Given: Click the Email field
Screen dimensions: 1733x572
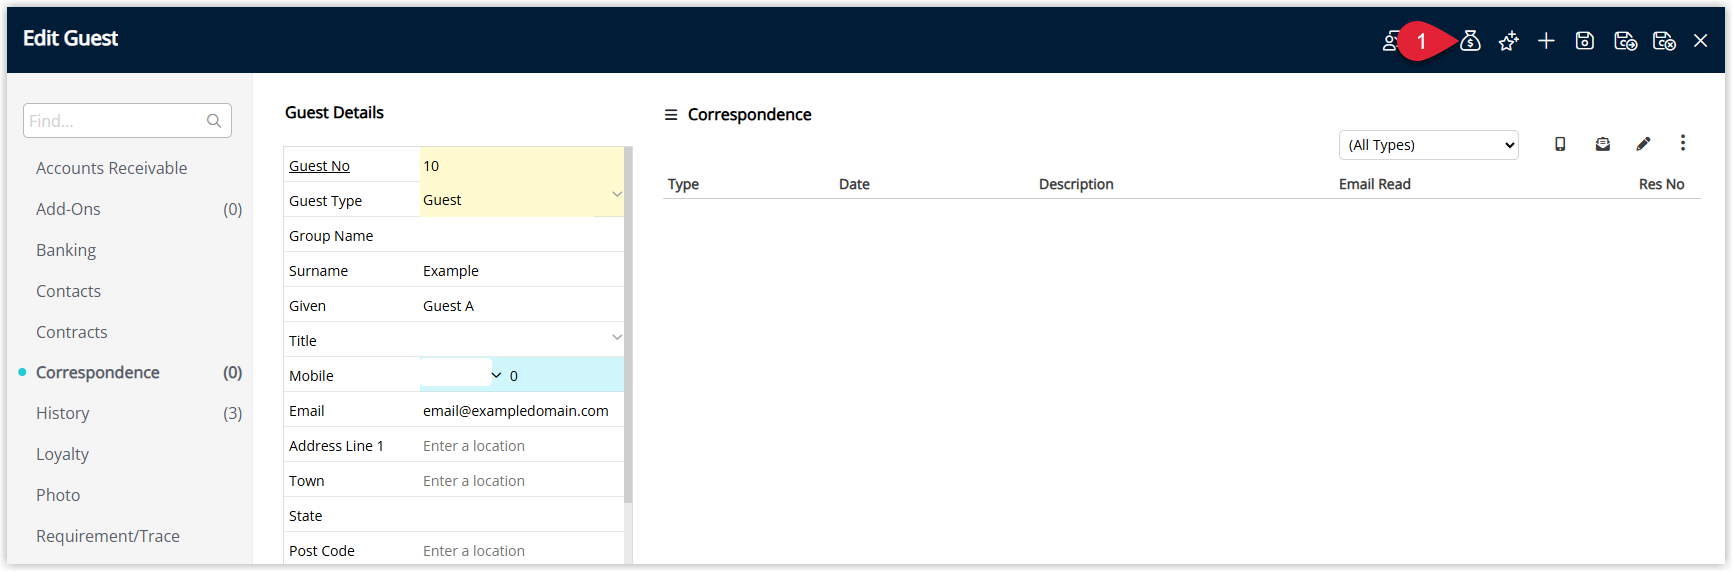Looking at the screenshot, I should pos(520,410).
